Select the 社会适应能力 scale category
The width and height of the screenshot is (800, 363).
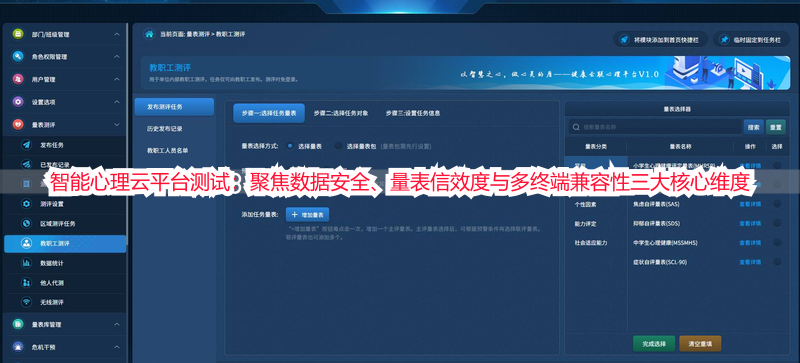(591, 243)
